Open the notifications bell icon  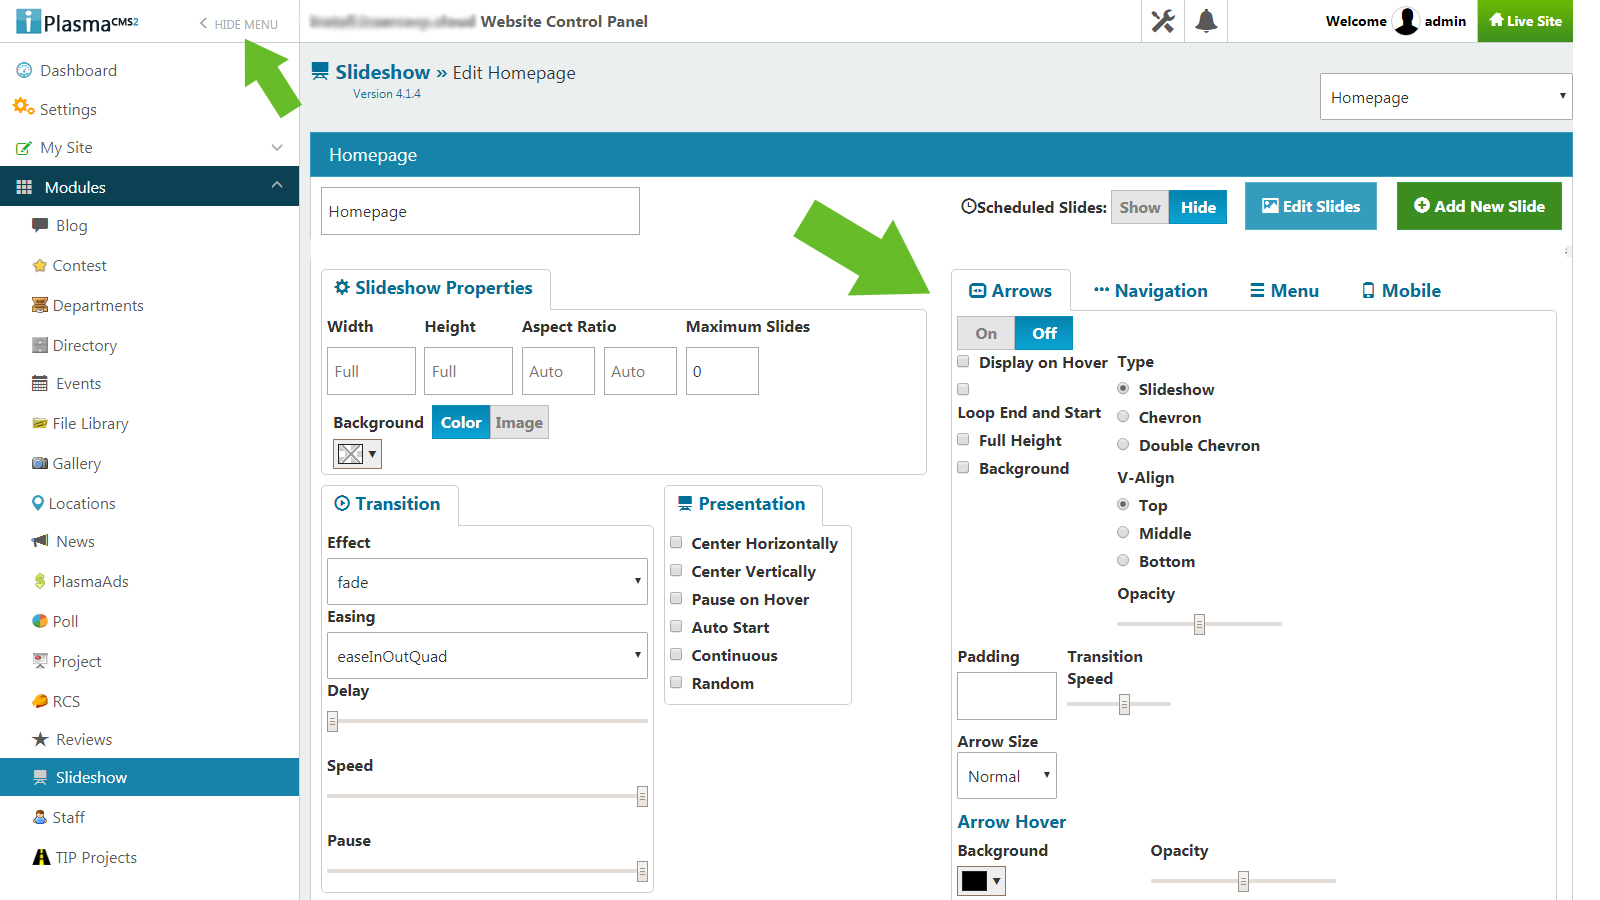1207,21
